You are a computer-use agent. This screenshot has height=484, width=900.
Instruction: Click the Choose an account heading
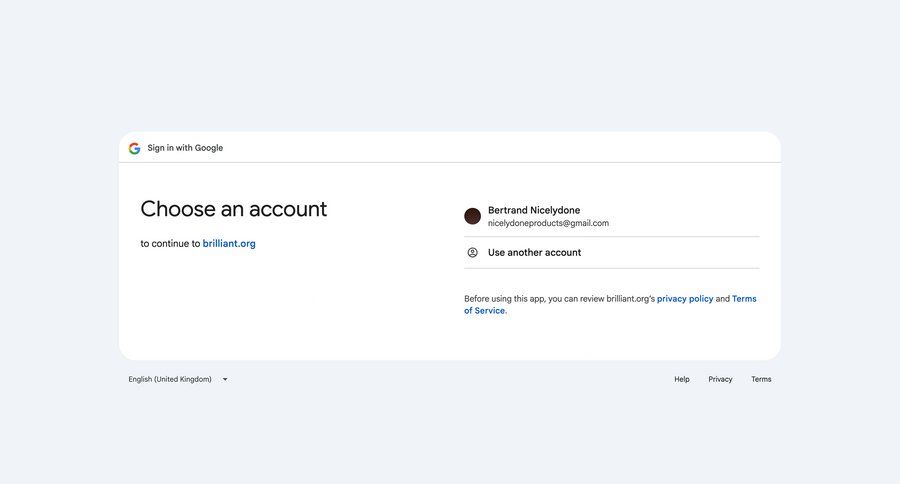pos(234,209)
